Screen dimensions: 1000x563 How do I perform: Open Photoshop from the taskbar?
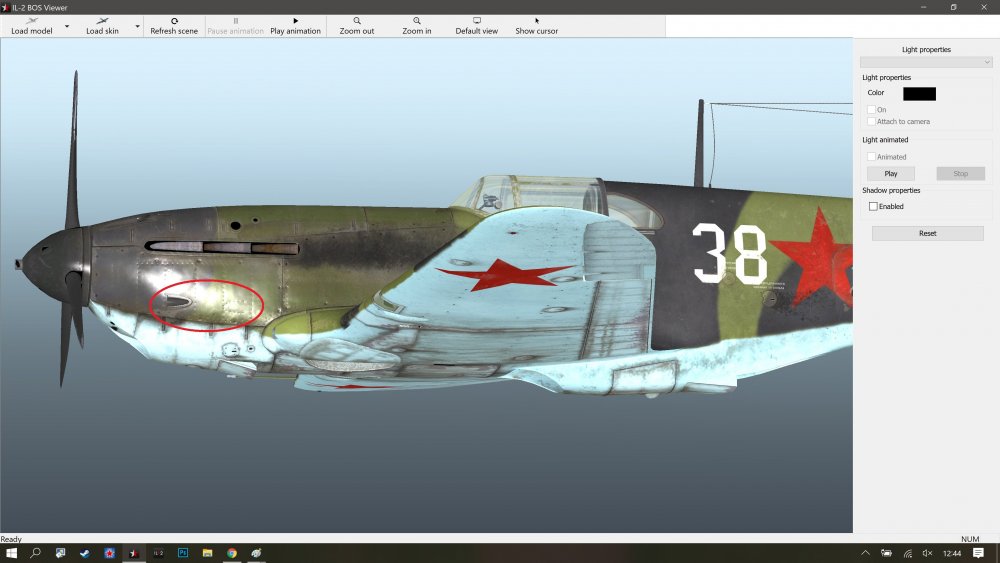[x=183, y=553]
